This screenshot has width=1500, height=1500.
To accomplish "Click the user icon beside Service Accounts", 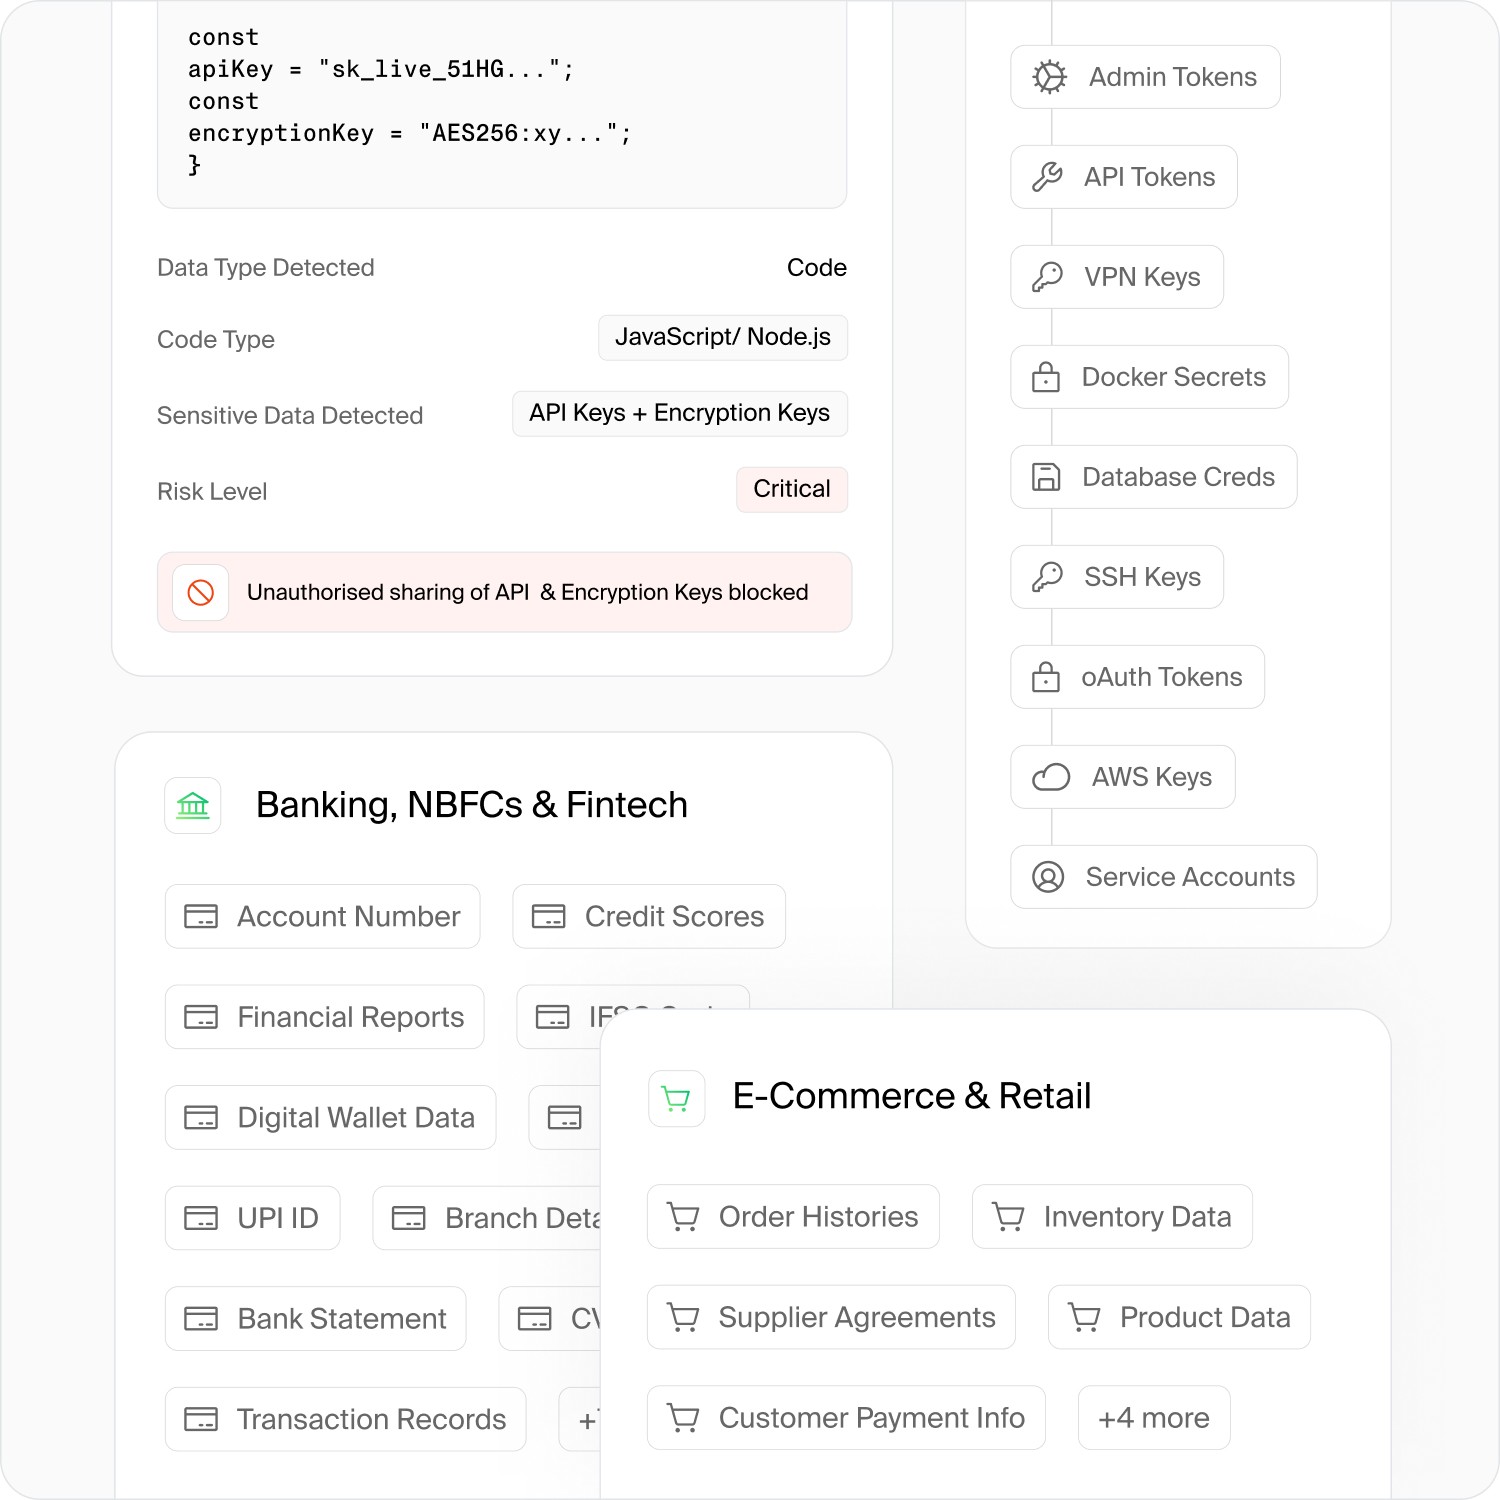I will pos(1048,877).
